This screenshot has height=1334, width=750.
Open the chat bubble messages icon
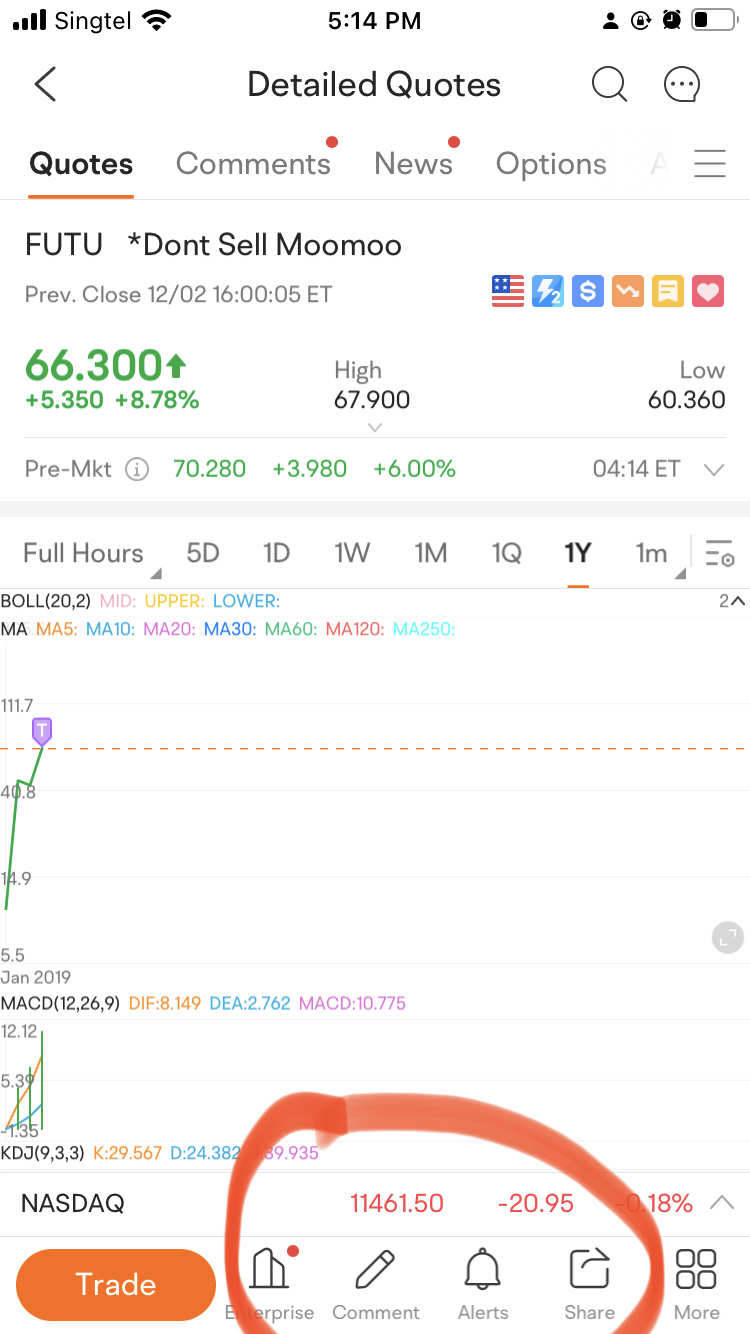point(682,85)
